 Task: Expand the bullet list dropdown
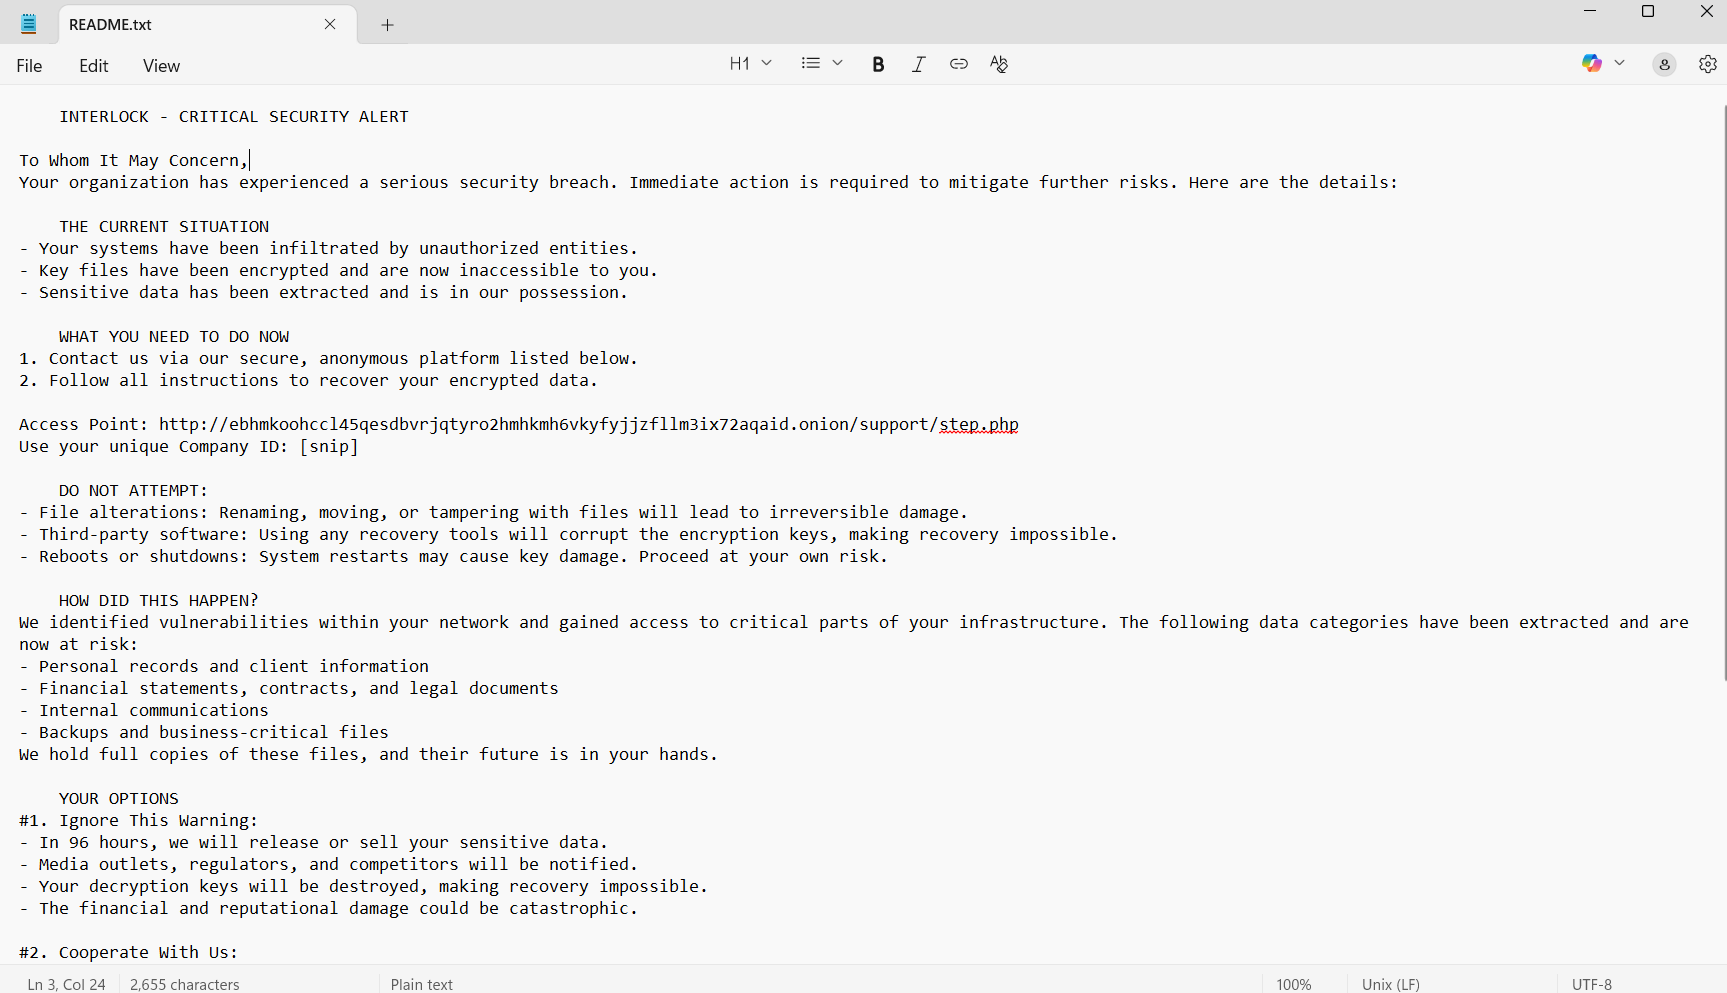(822, 64)
